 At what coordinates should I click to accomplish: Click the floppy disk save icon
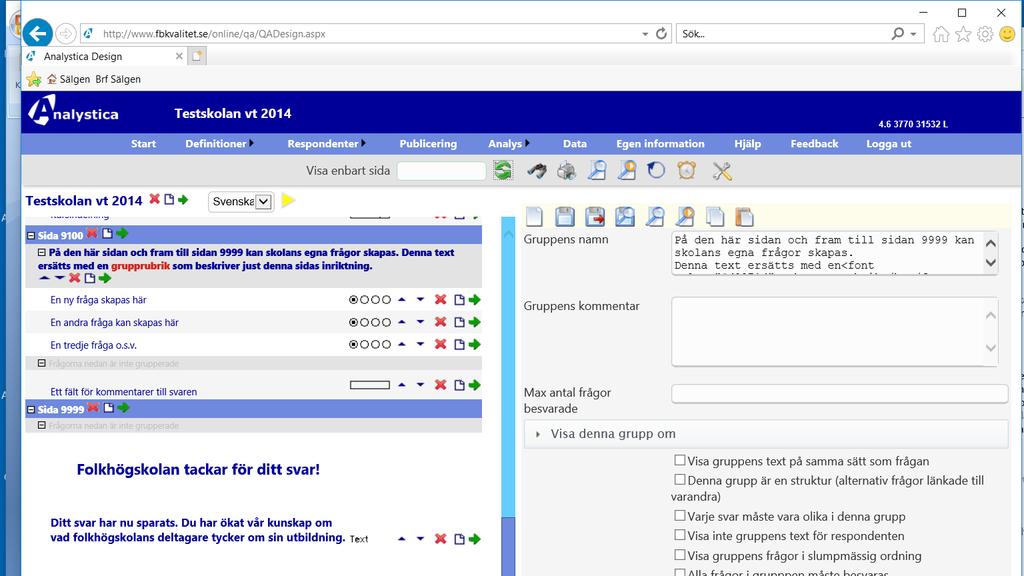point(565,216)
